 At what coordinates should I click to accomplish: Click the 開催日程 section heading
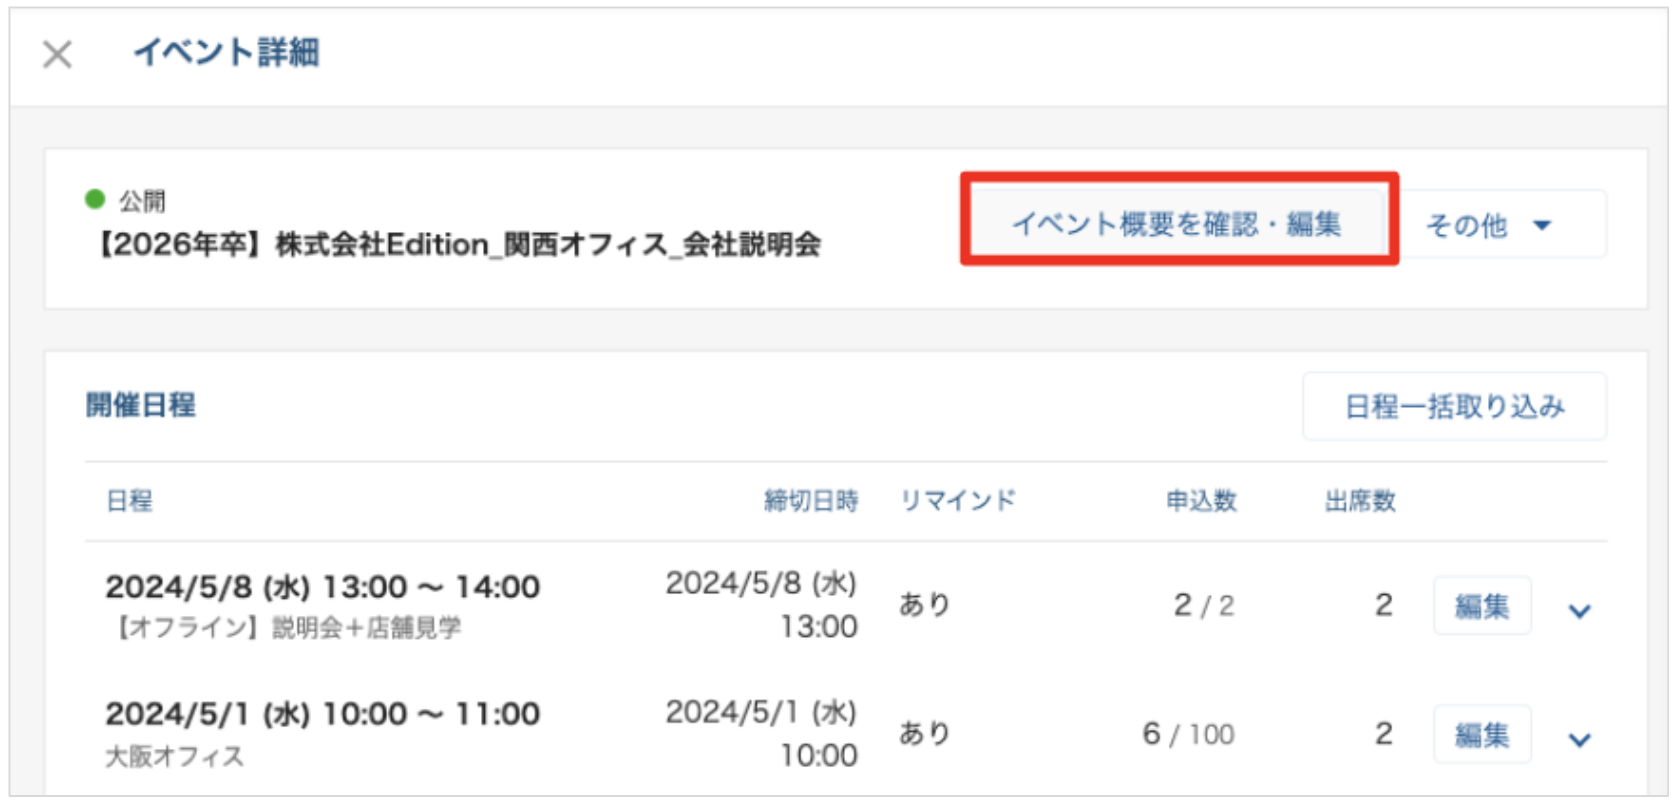point(140,405)
